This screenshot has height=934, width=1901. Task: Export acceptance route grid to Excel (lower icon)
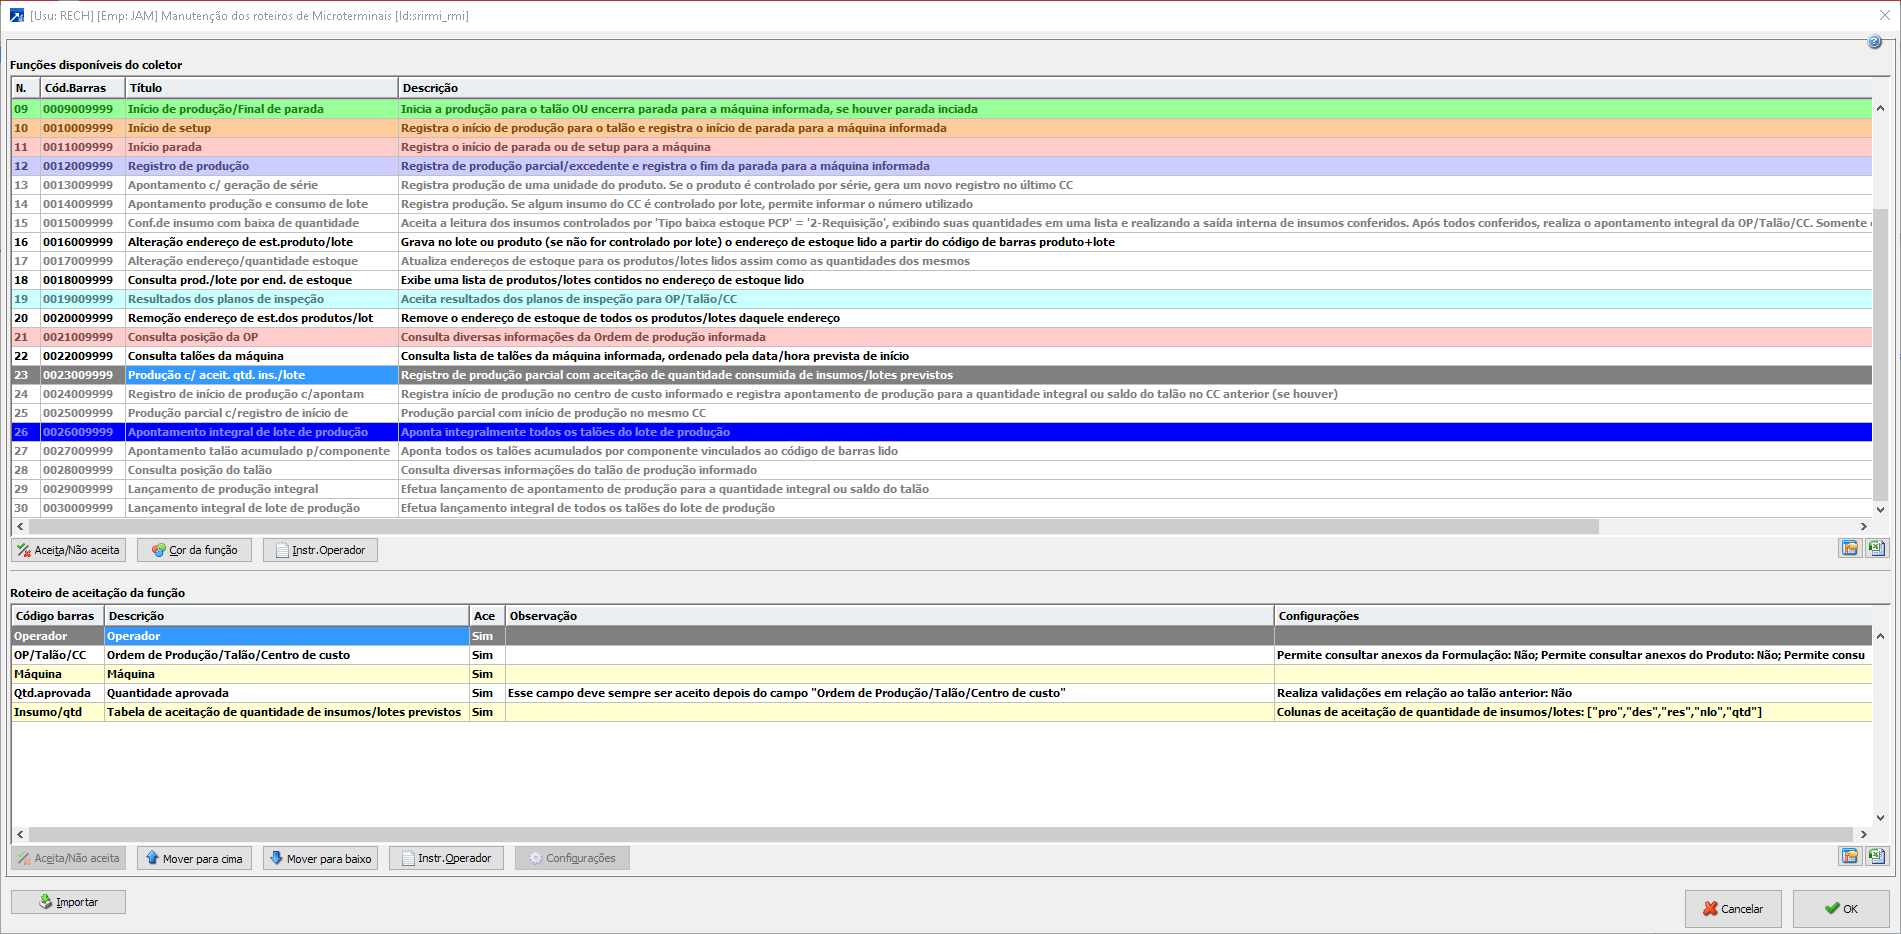click(x=1876, y=857)
